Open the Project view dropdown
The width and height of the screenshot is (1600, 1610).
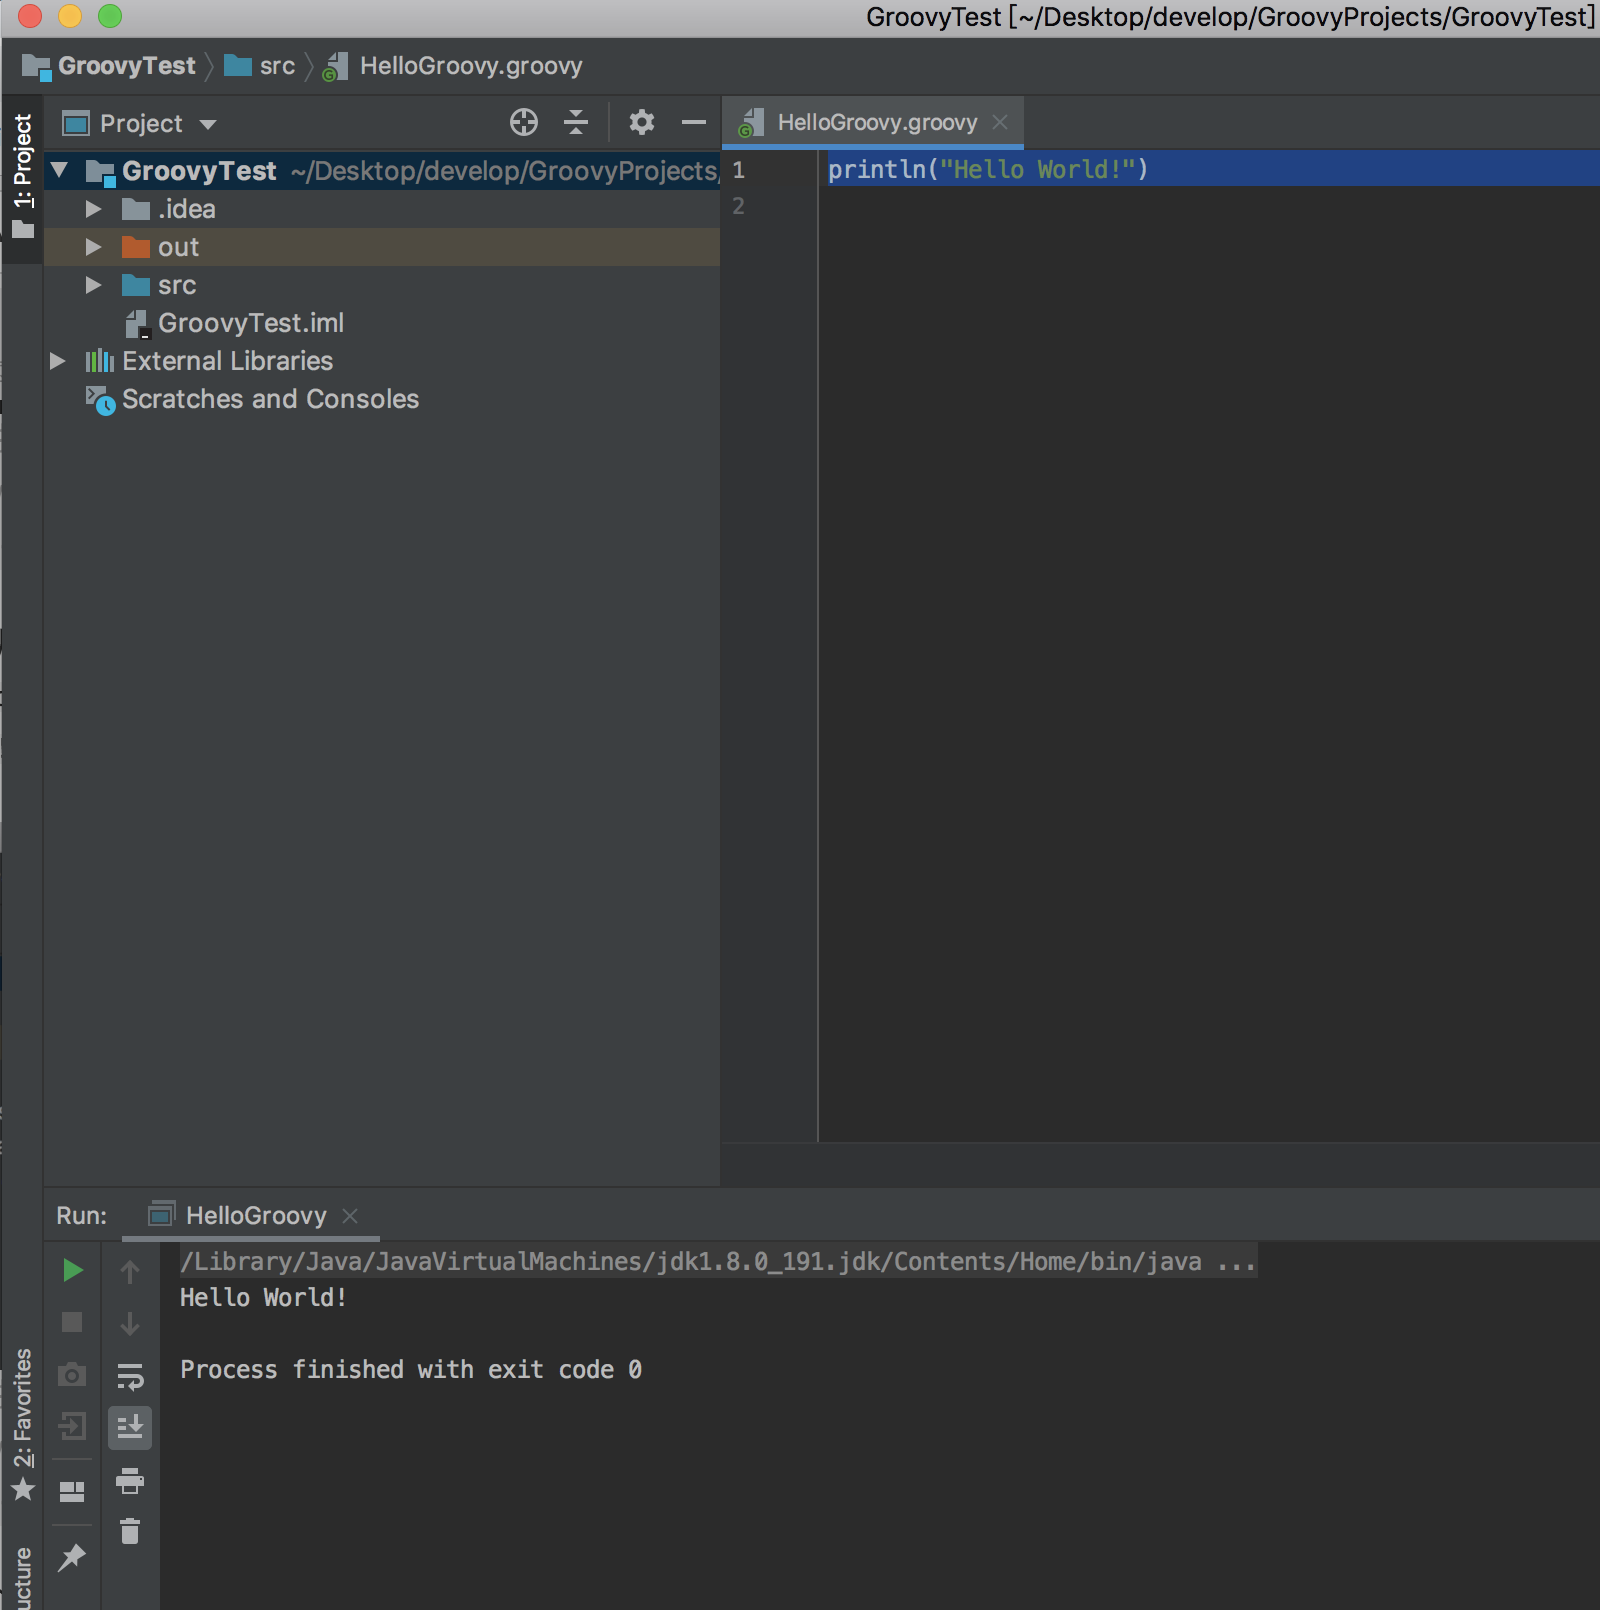(x=208, y=124)
